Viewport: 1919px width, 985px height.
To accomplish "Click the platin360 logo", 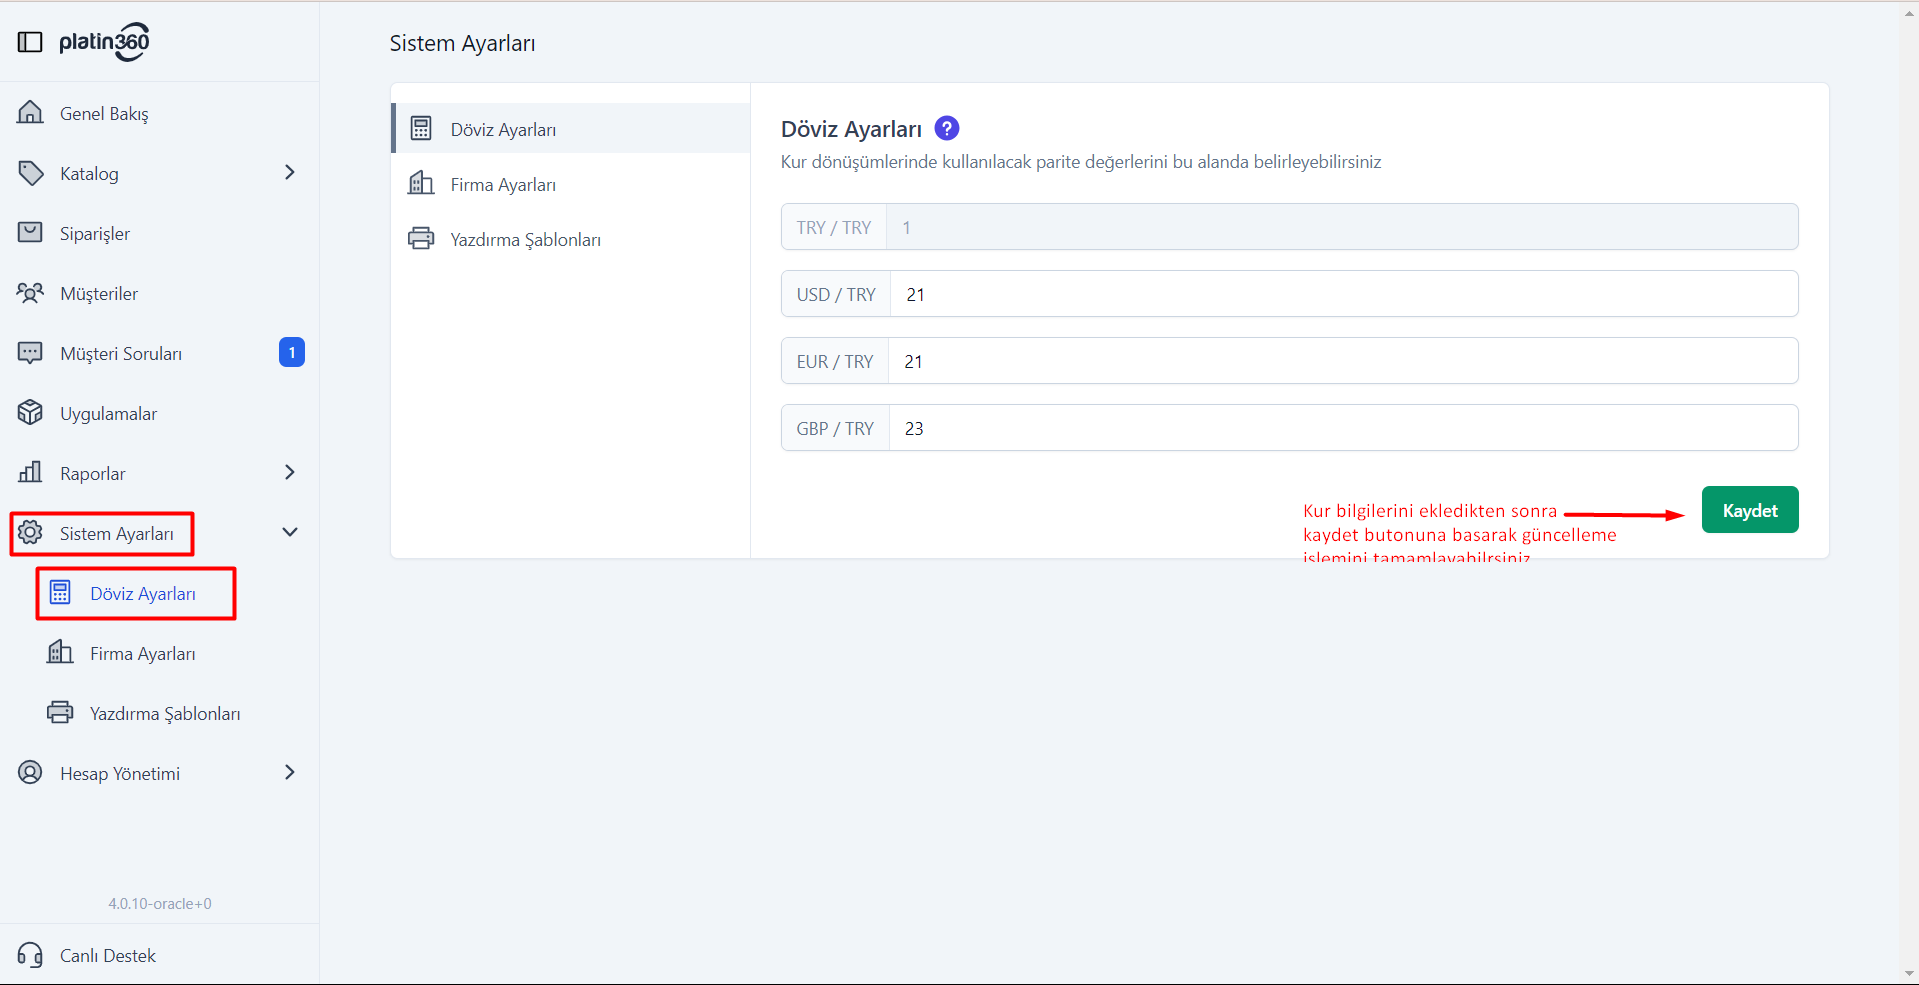I will tap(104, 42).
